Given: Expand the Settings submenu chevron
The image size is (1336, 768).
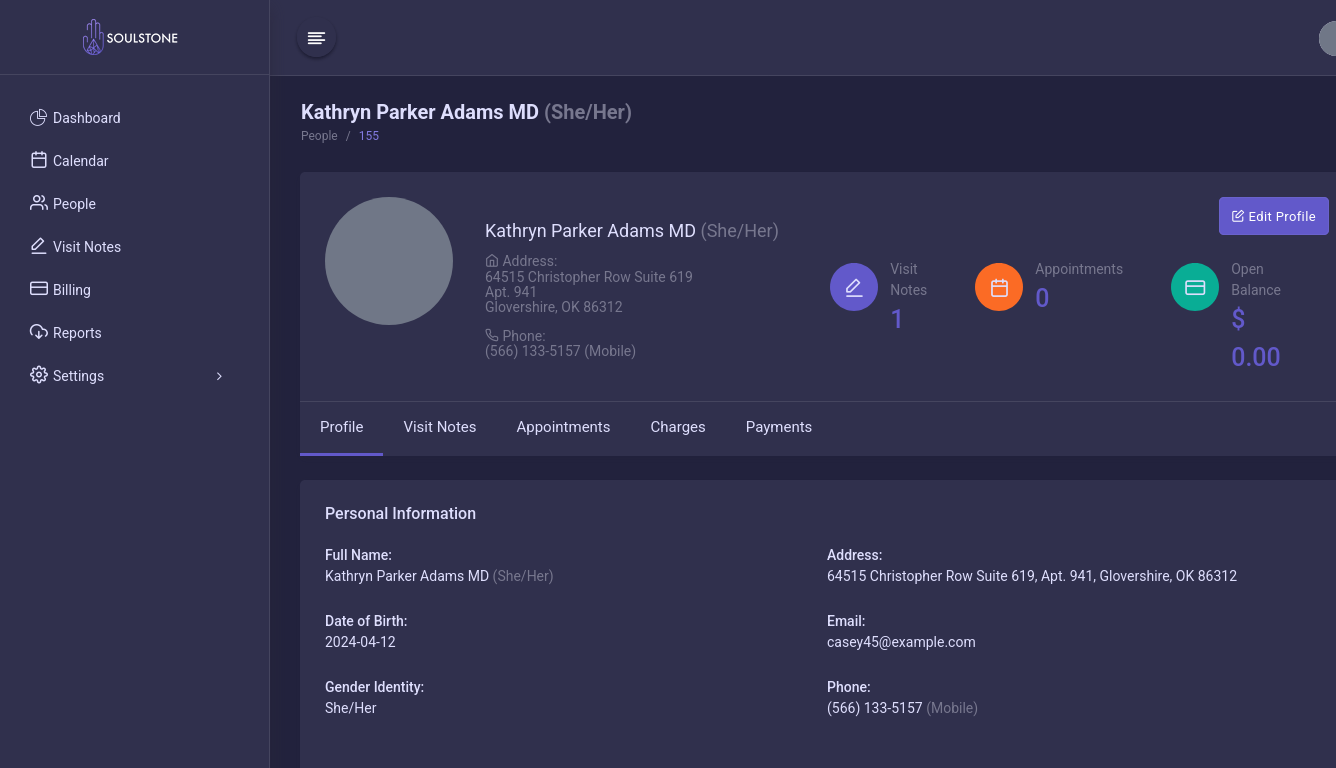Looking at the screenshot, I should point(219,376).
